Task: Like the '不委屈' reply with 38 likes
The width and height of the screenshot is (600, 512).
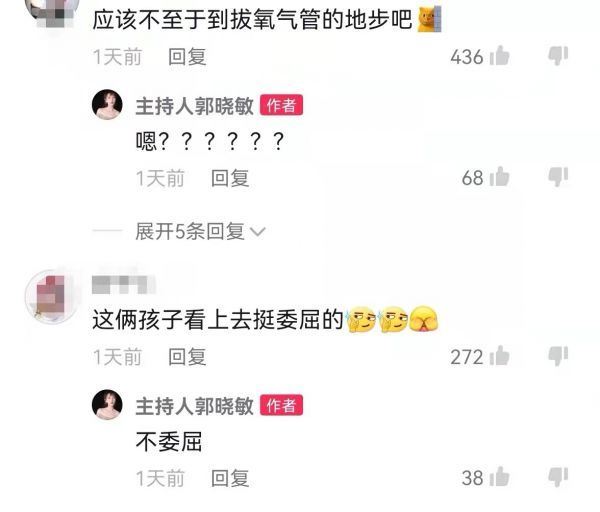Action: [499, 477]
